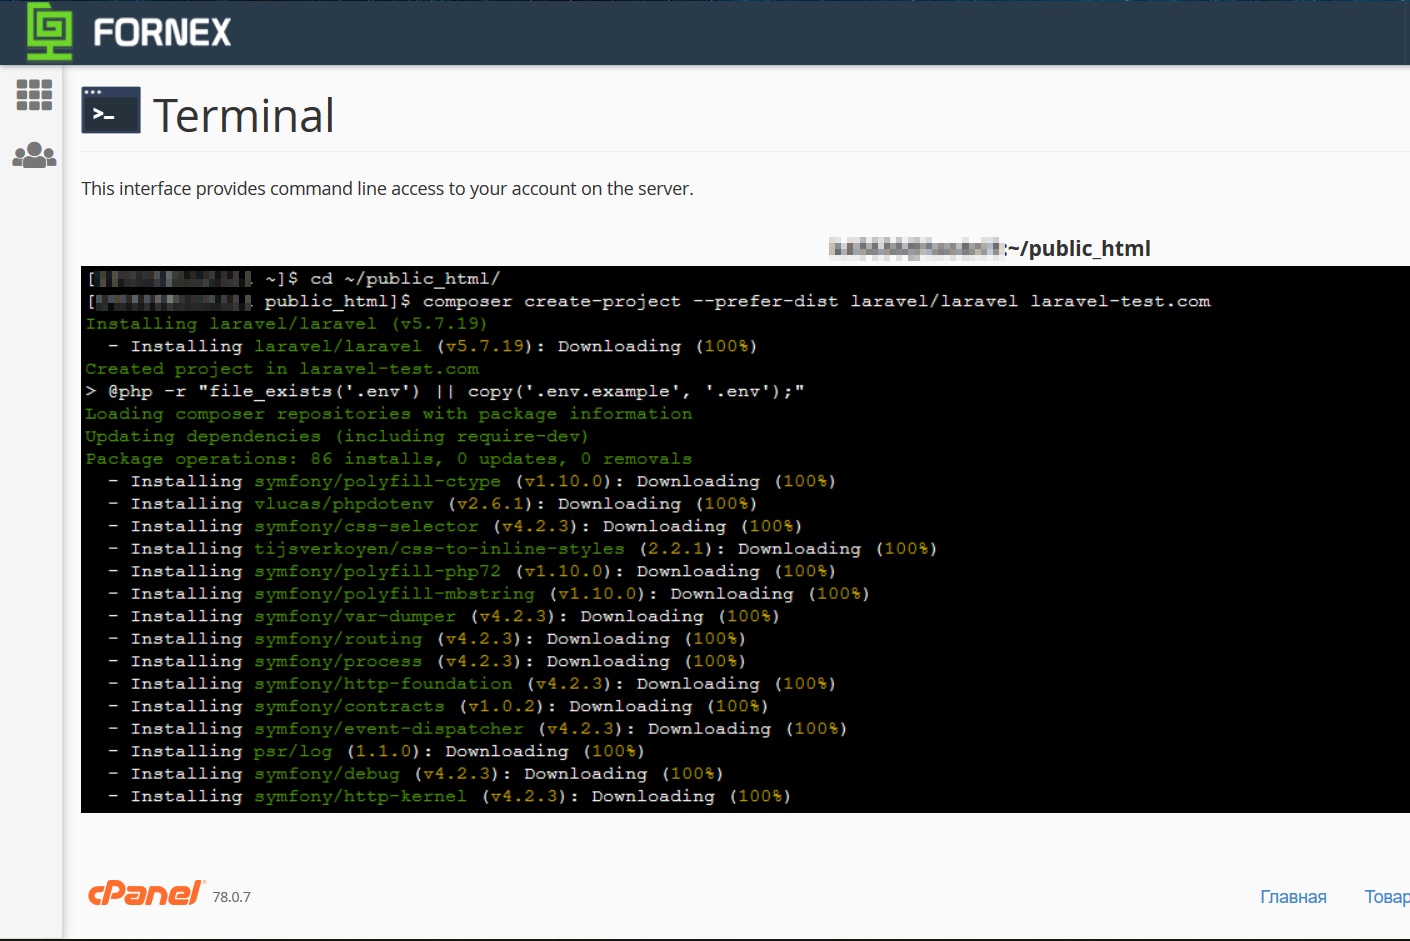Open the Главная footer link
The height and width of the screenshot is (941, 1410).
click(1293, 897)
